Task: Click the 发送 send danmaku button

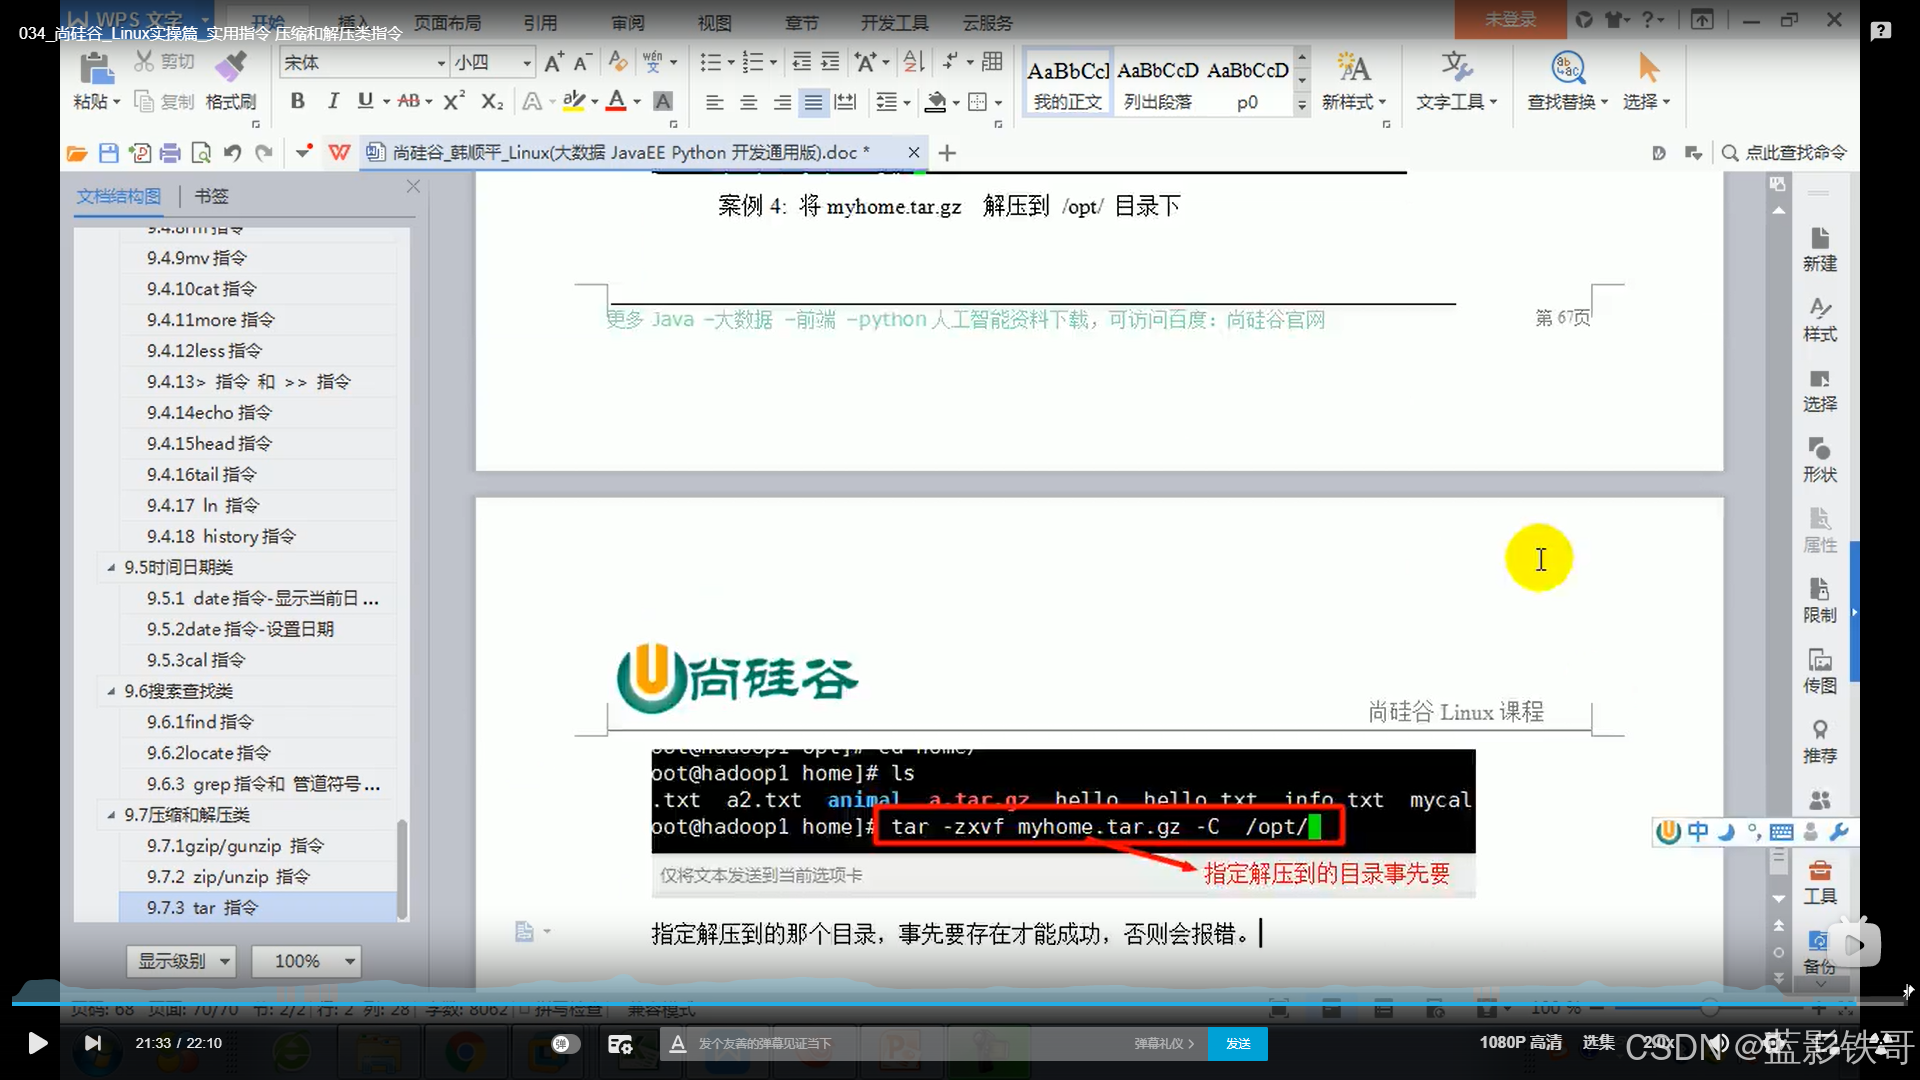Action: (x=1238, y=1043)
